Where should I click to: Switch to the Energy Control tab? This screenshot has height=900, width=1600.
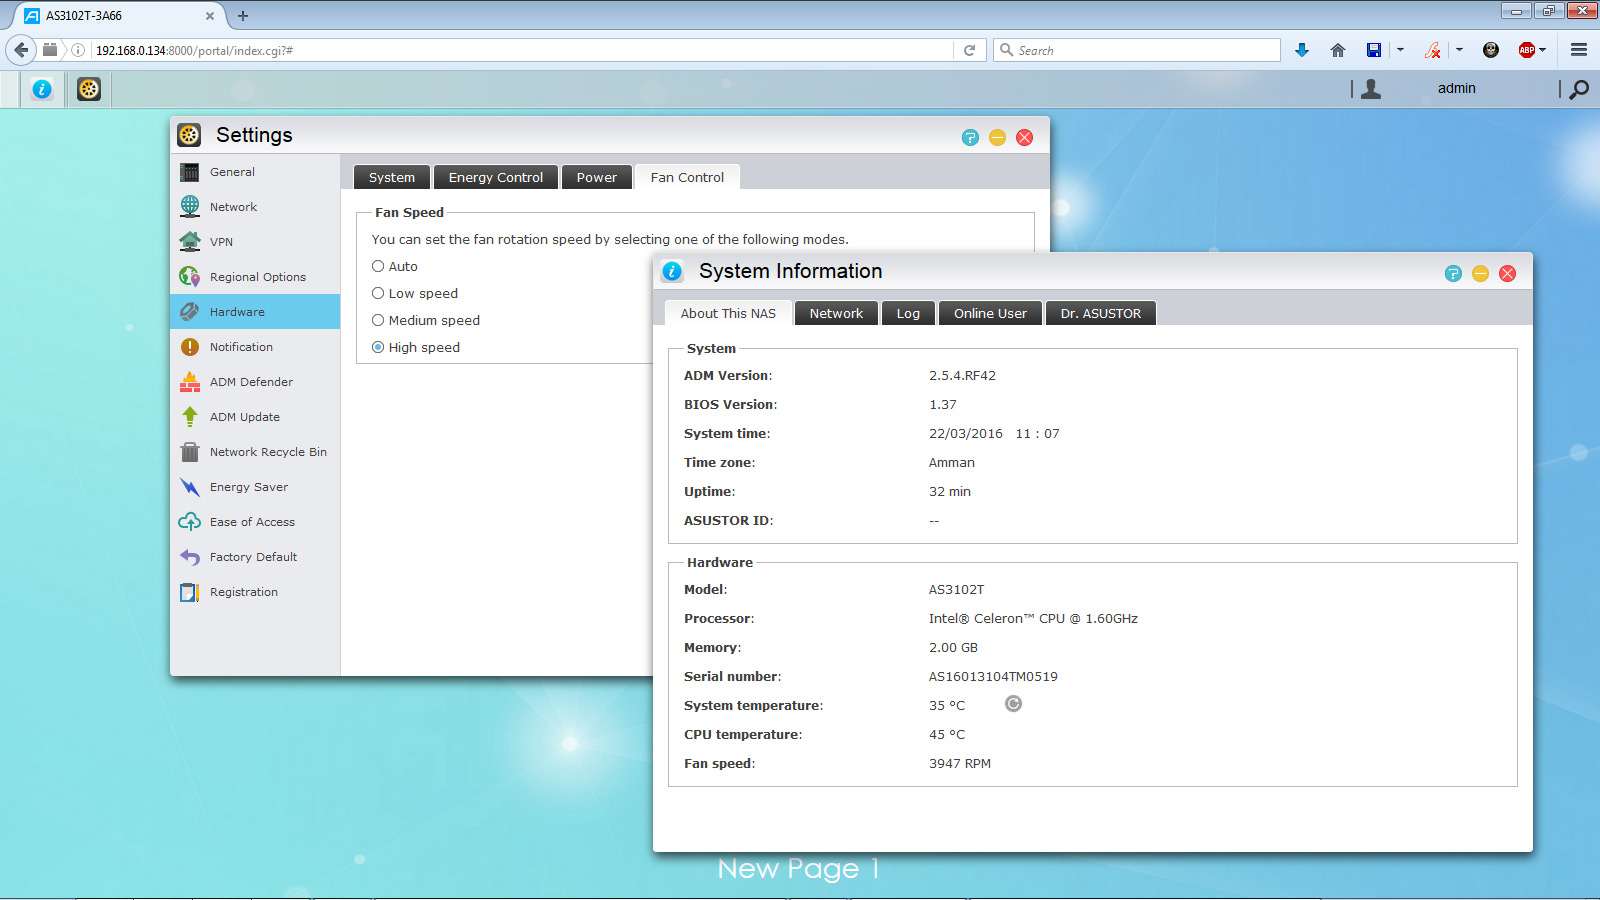496,177
